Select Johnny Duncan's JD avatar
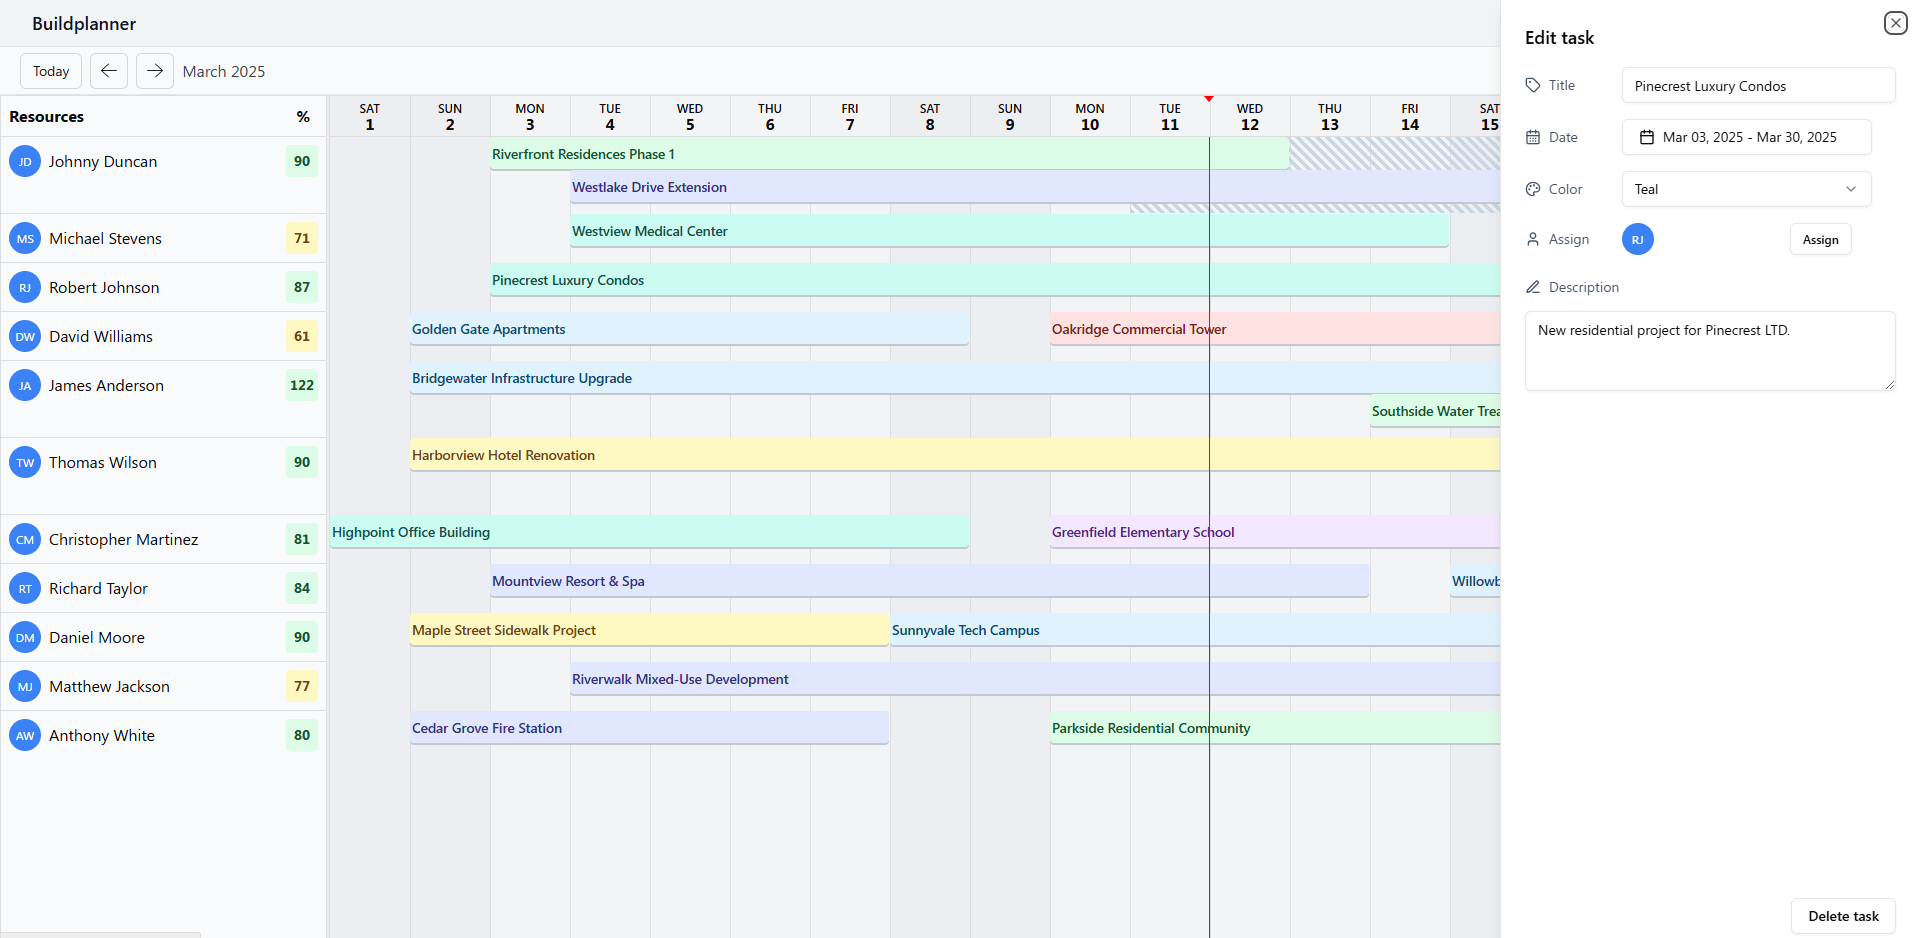Screen dimensions: 1919x938 (25, 162)
